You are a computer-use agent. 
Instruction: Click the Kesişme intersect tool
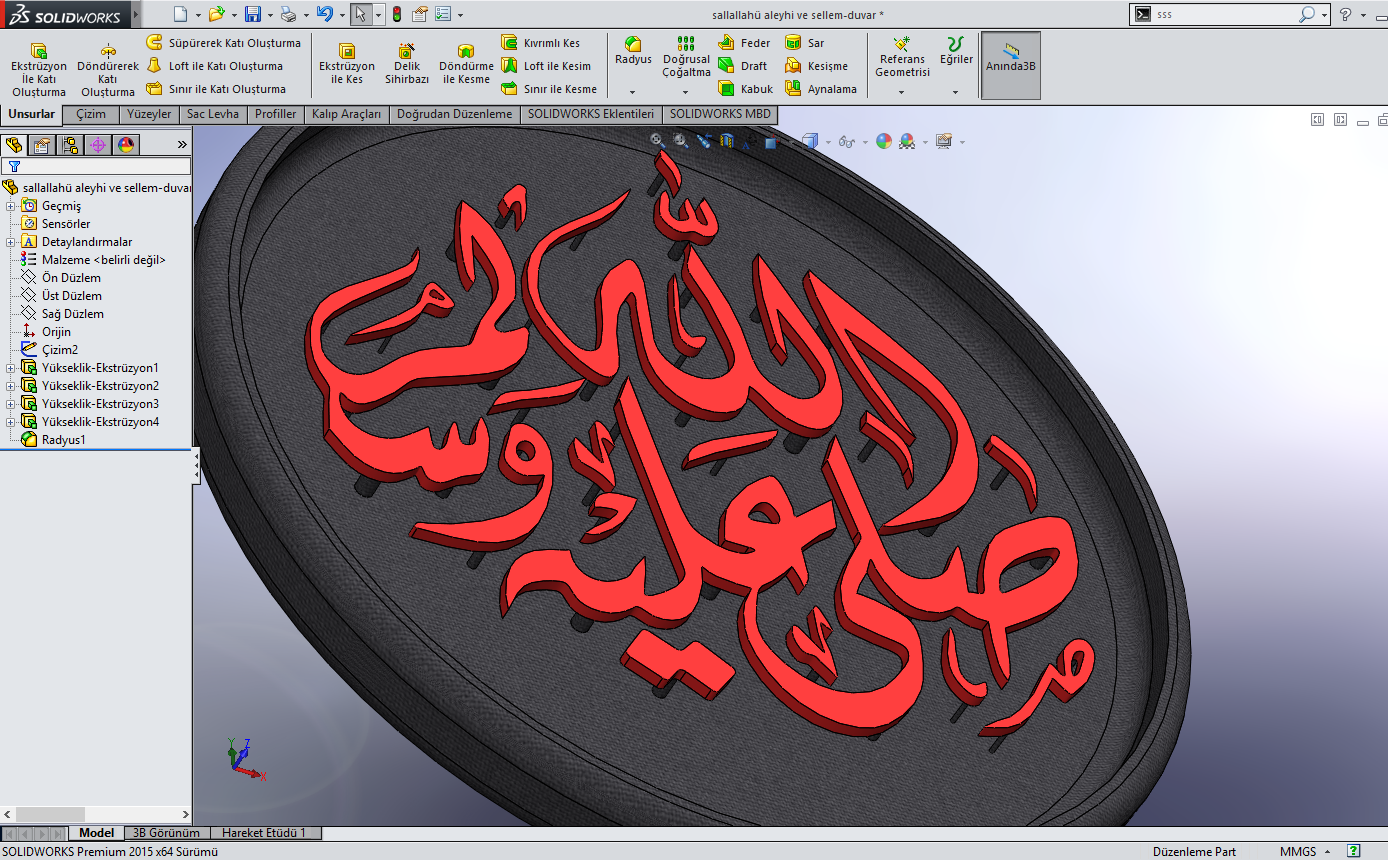[816, 66]
